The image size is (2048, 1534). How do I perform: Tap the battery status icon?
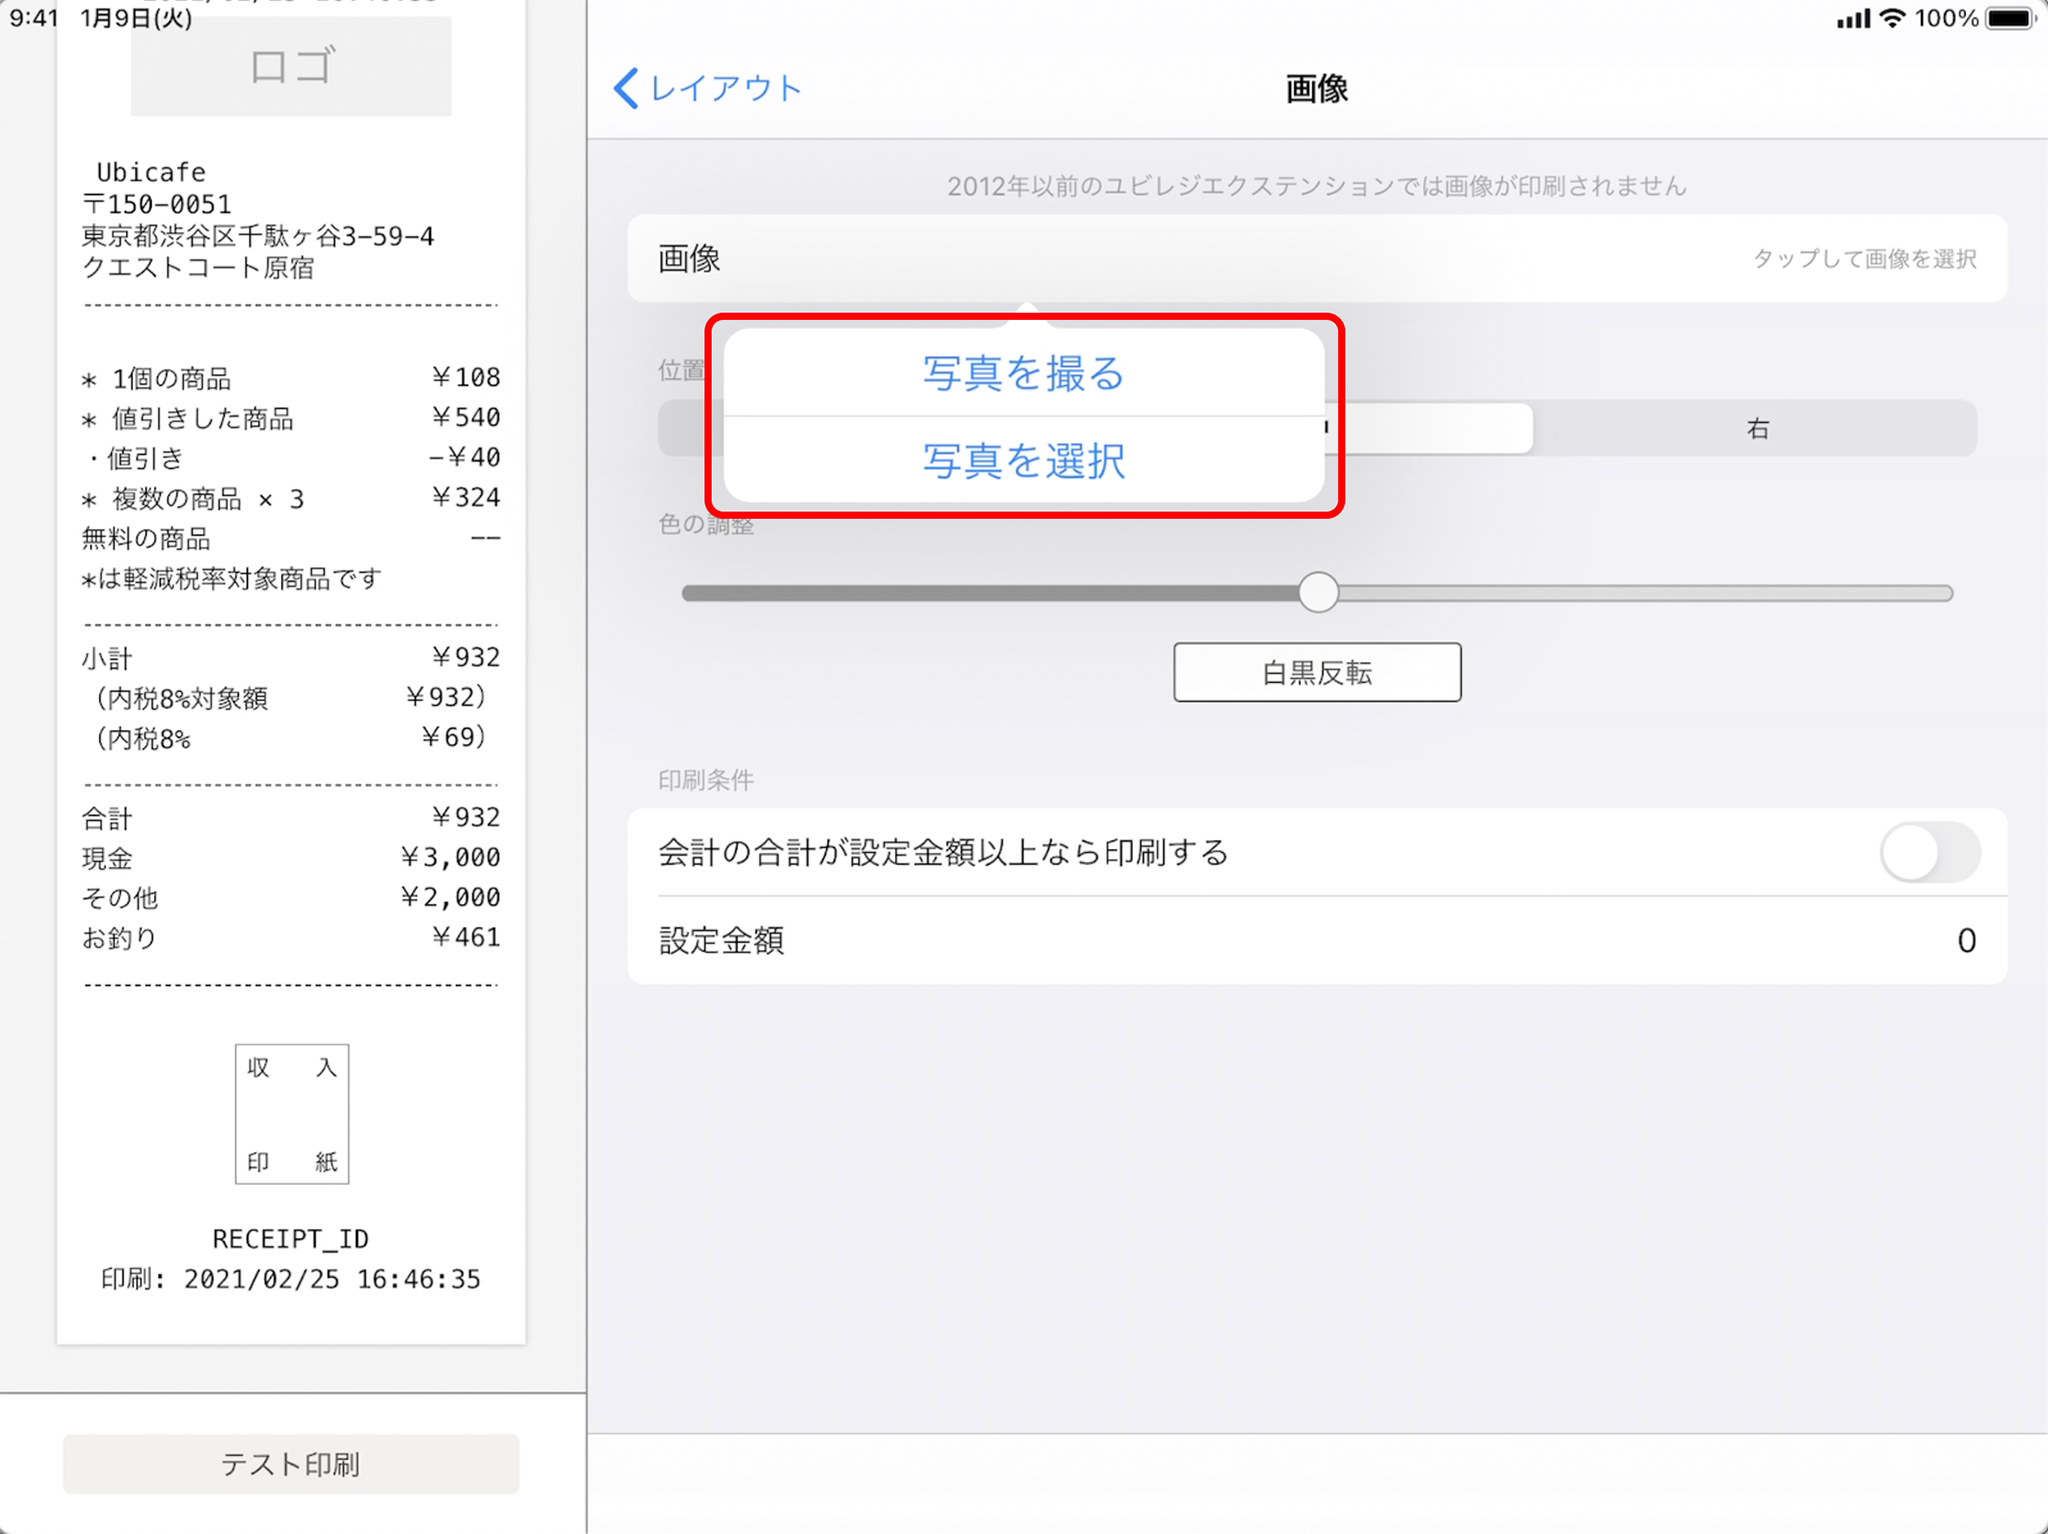tap(2010, 18)
